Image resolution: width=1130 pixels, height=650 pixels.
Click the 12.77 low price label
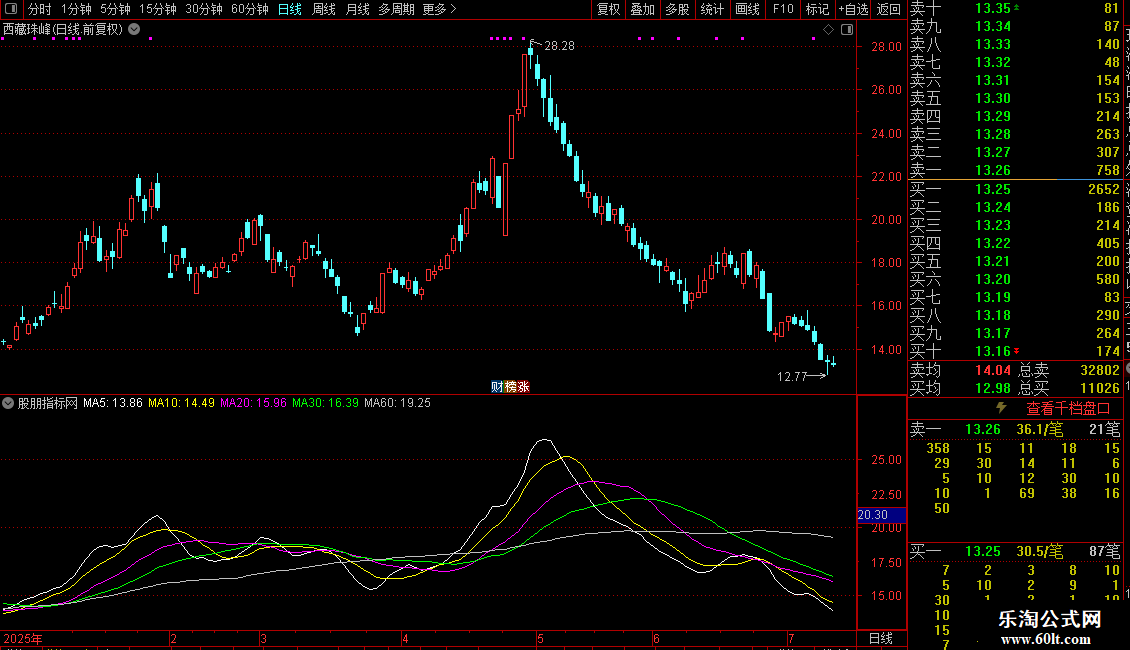792,376
